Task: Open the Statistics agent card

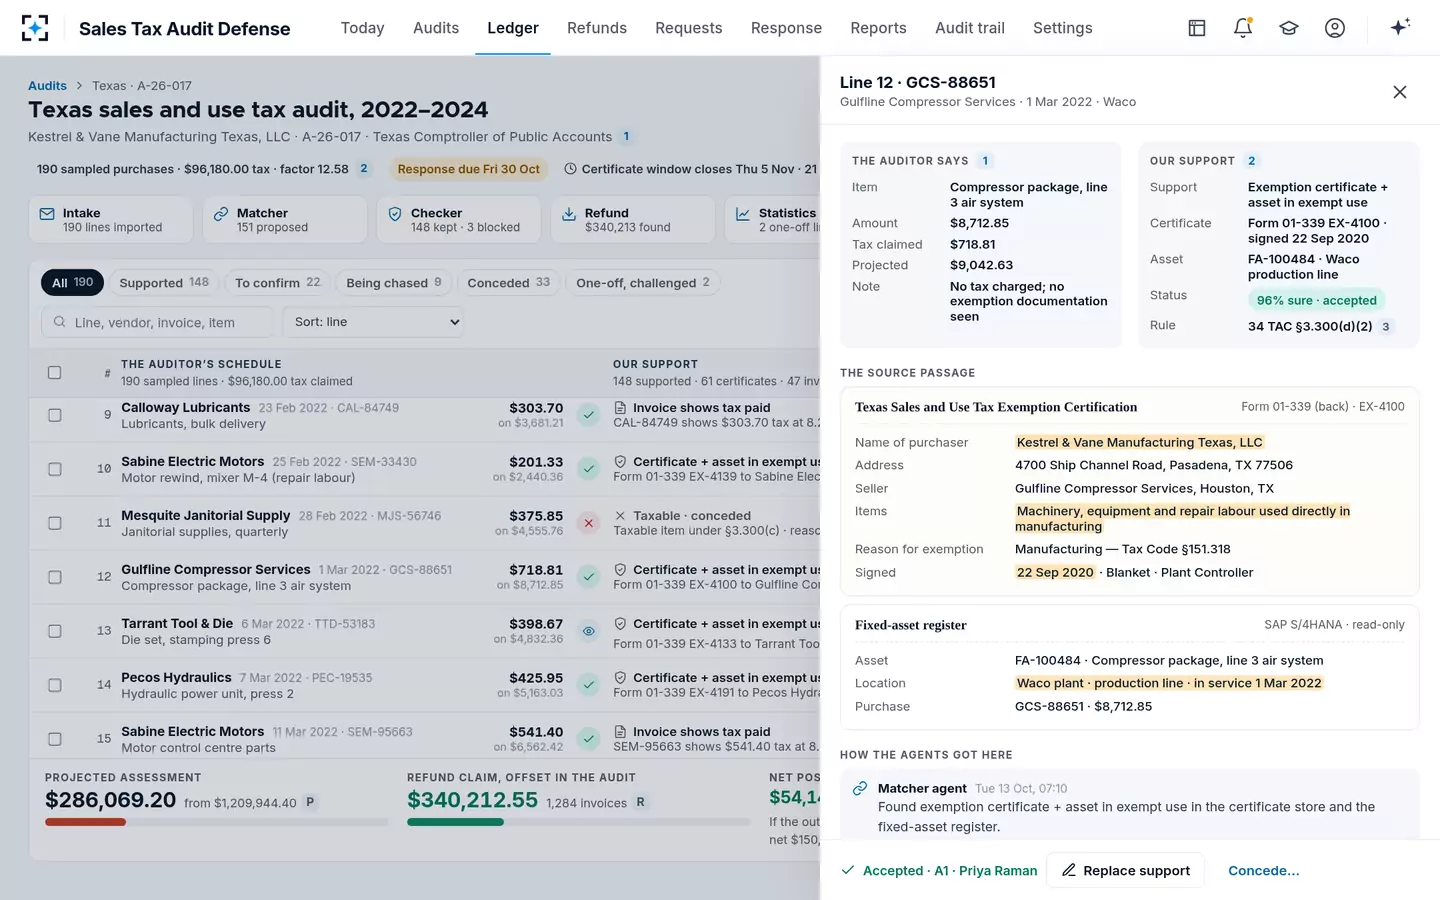Action: (x=773, y=220)
